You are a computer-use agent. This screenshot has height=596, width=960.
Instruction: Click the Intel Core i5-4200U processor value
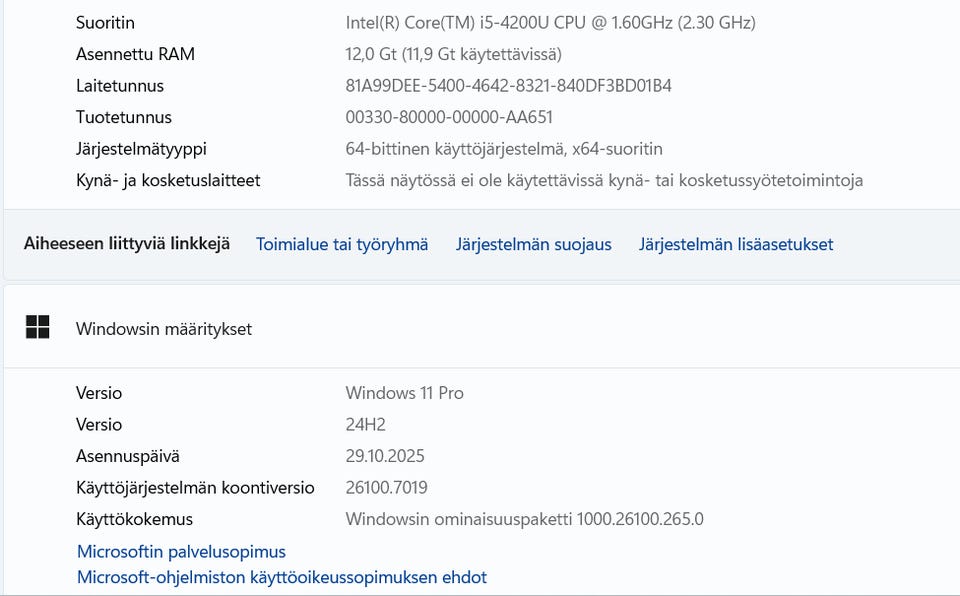550,22
